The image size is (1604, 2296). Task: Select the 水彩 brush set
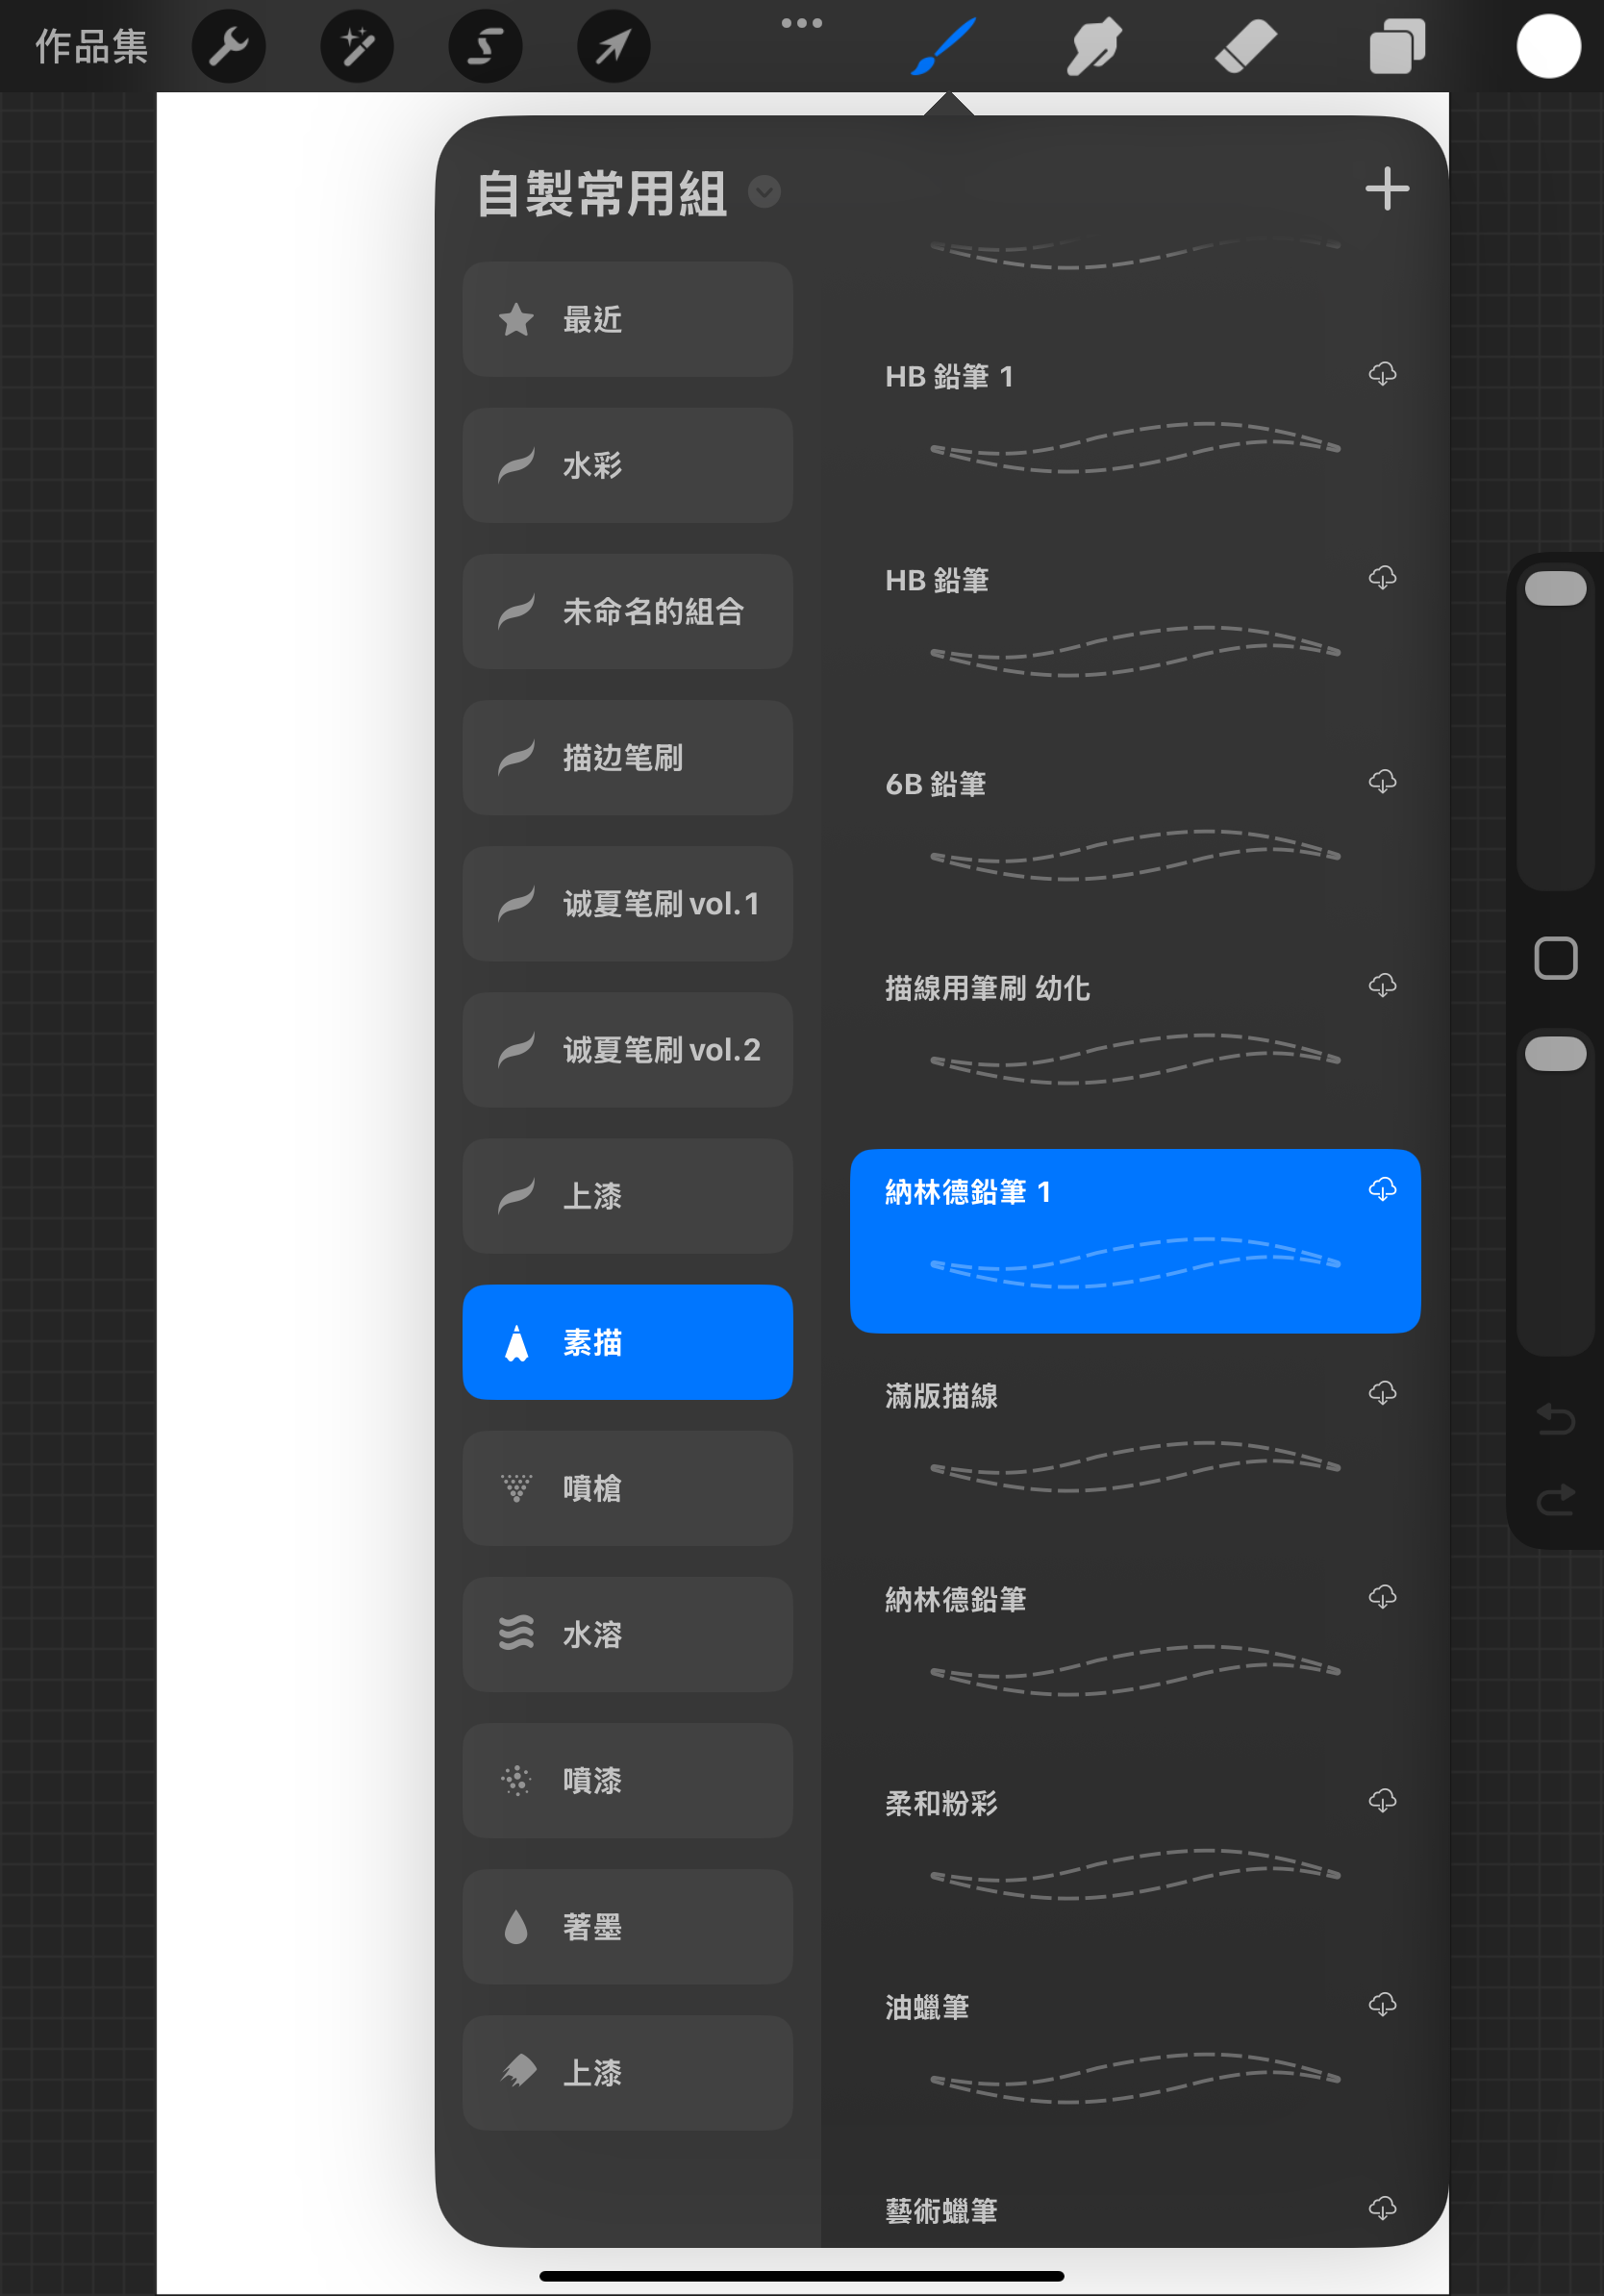tap(627, 465)
